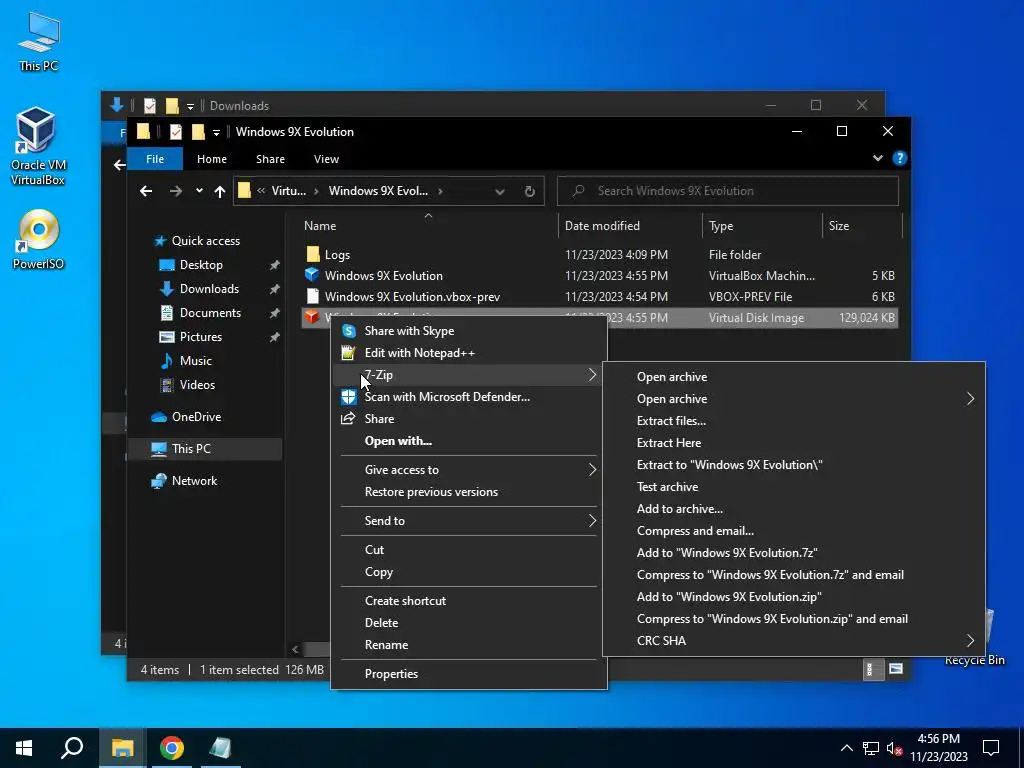This screenshot has height=768, width=1024.
Task: Open the Windows Start menu
Action: tap(24, 748)
